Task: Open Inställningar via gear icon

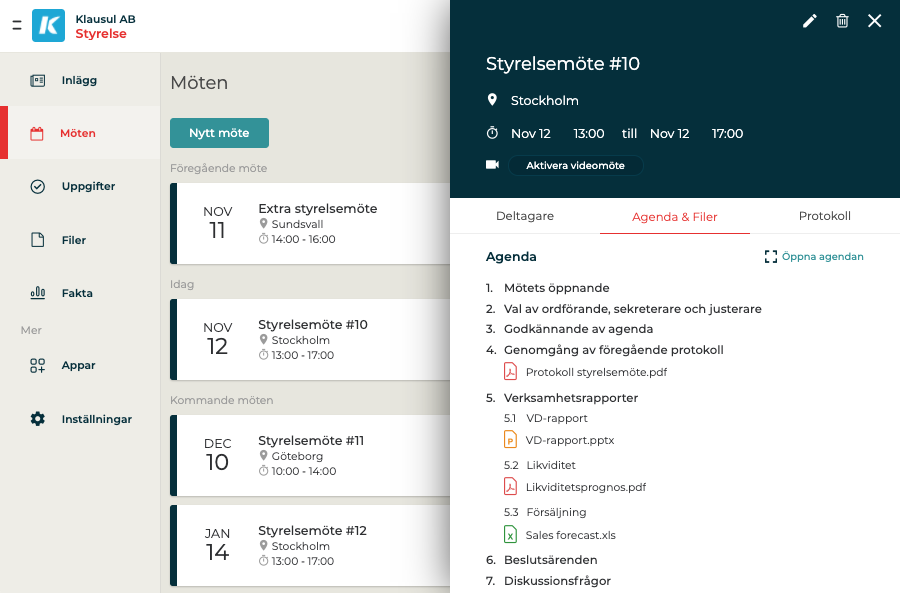Action: 38,419
